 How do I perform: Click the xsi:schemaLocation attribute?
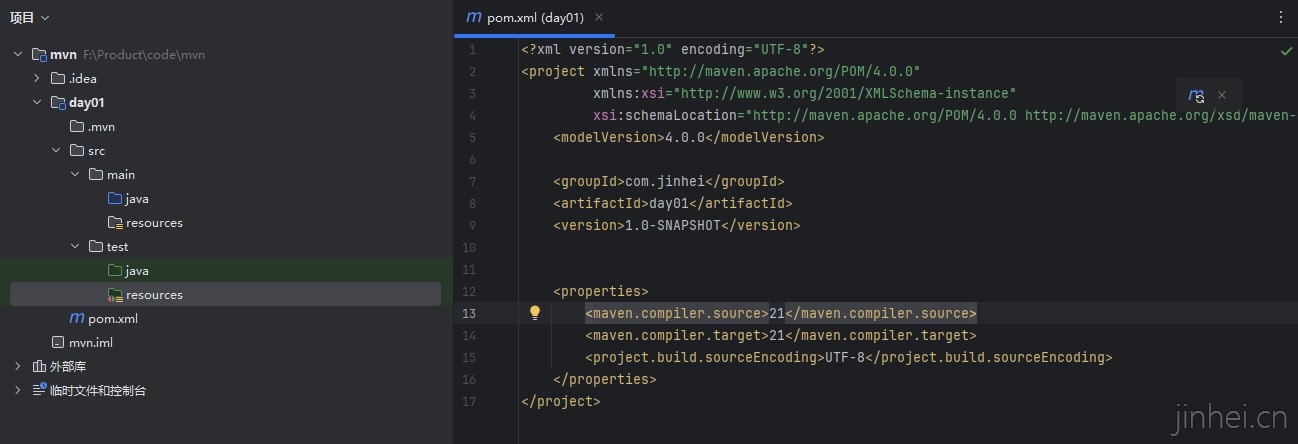point(665,115)
